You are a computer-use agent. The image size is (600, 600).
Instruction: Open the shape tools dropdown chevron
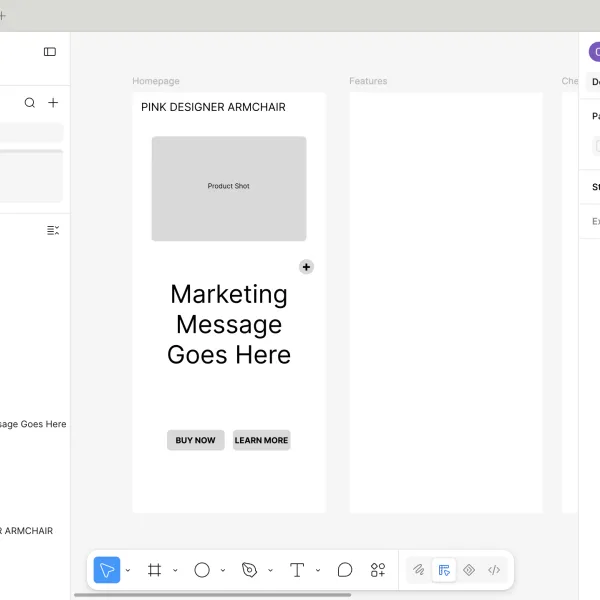tap(223, 570)
